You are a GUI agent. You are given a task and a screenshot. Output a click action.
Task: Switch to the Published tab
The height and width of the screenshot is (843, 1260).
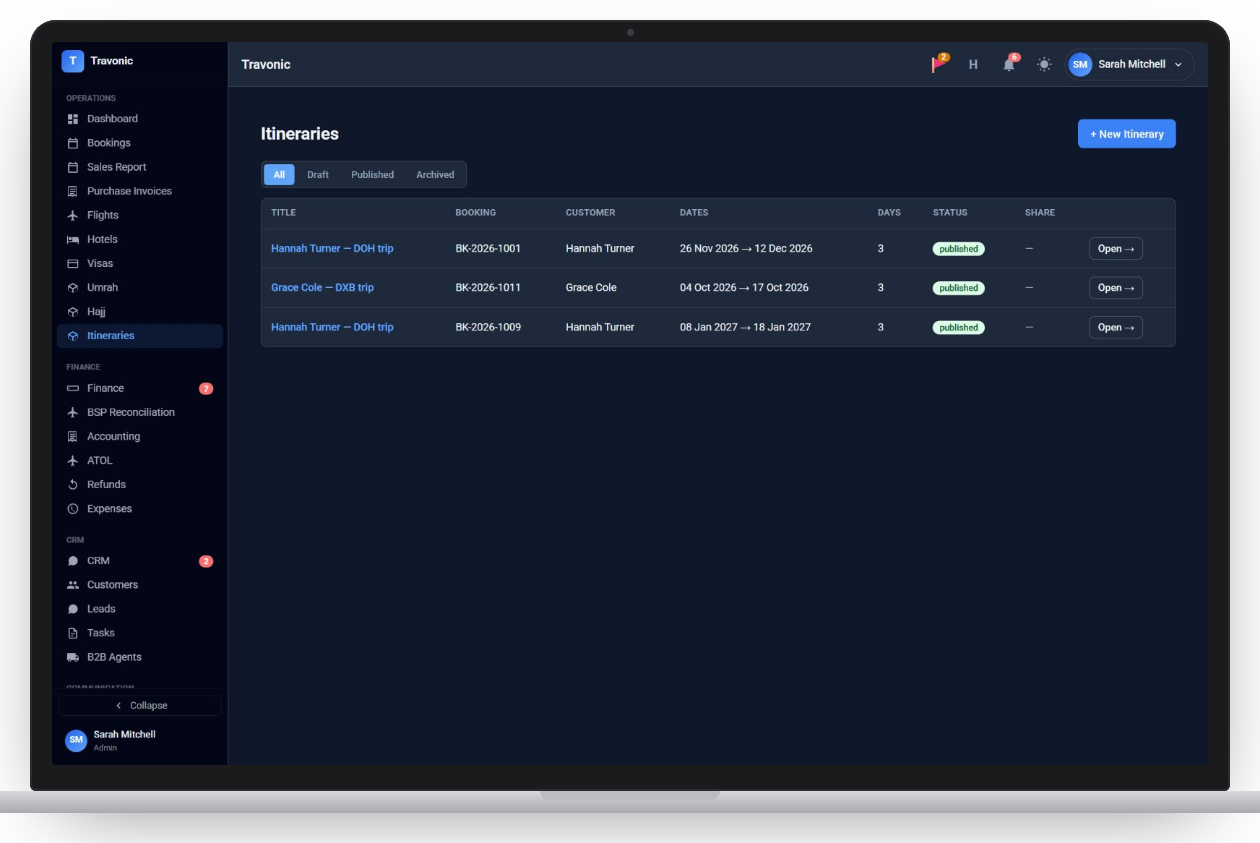click(373, 175)
